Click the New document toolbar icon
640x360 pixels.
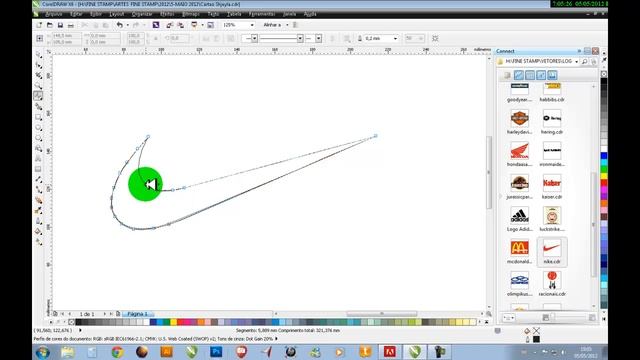(39, 25)
